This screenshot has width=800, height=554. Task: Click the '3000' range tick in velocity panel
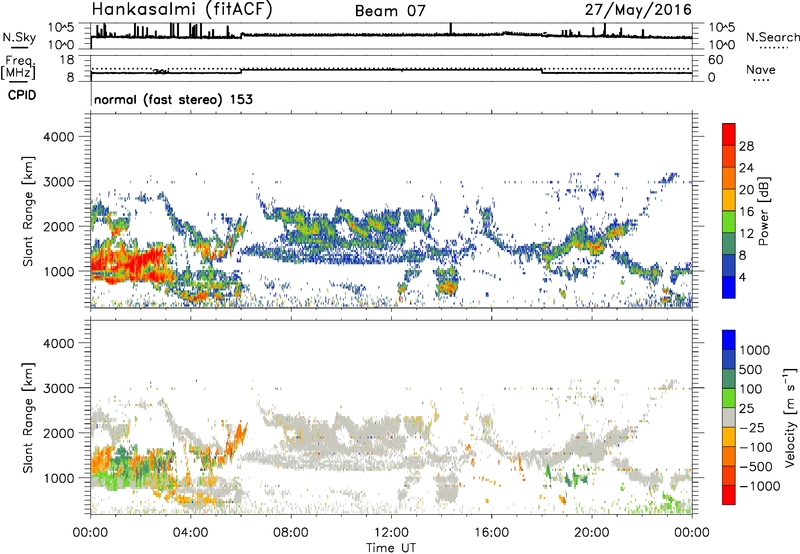(x=58, y=388)
